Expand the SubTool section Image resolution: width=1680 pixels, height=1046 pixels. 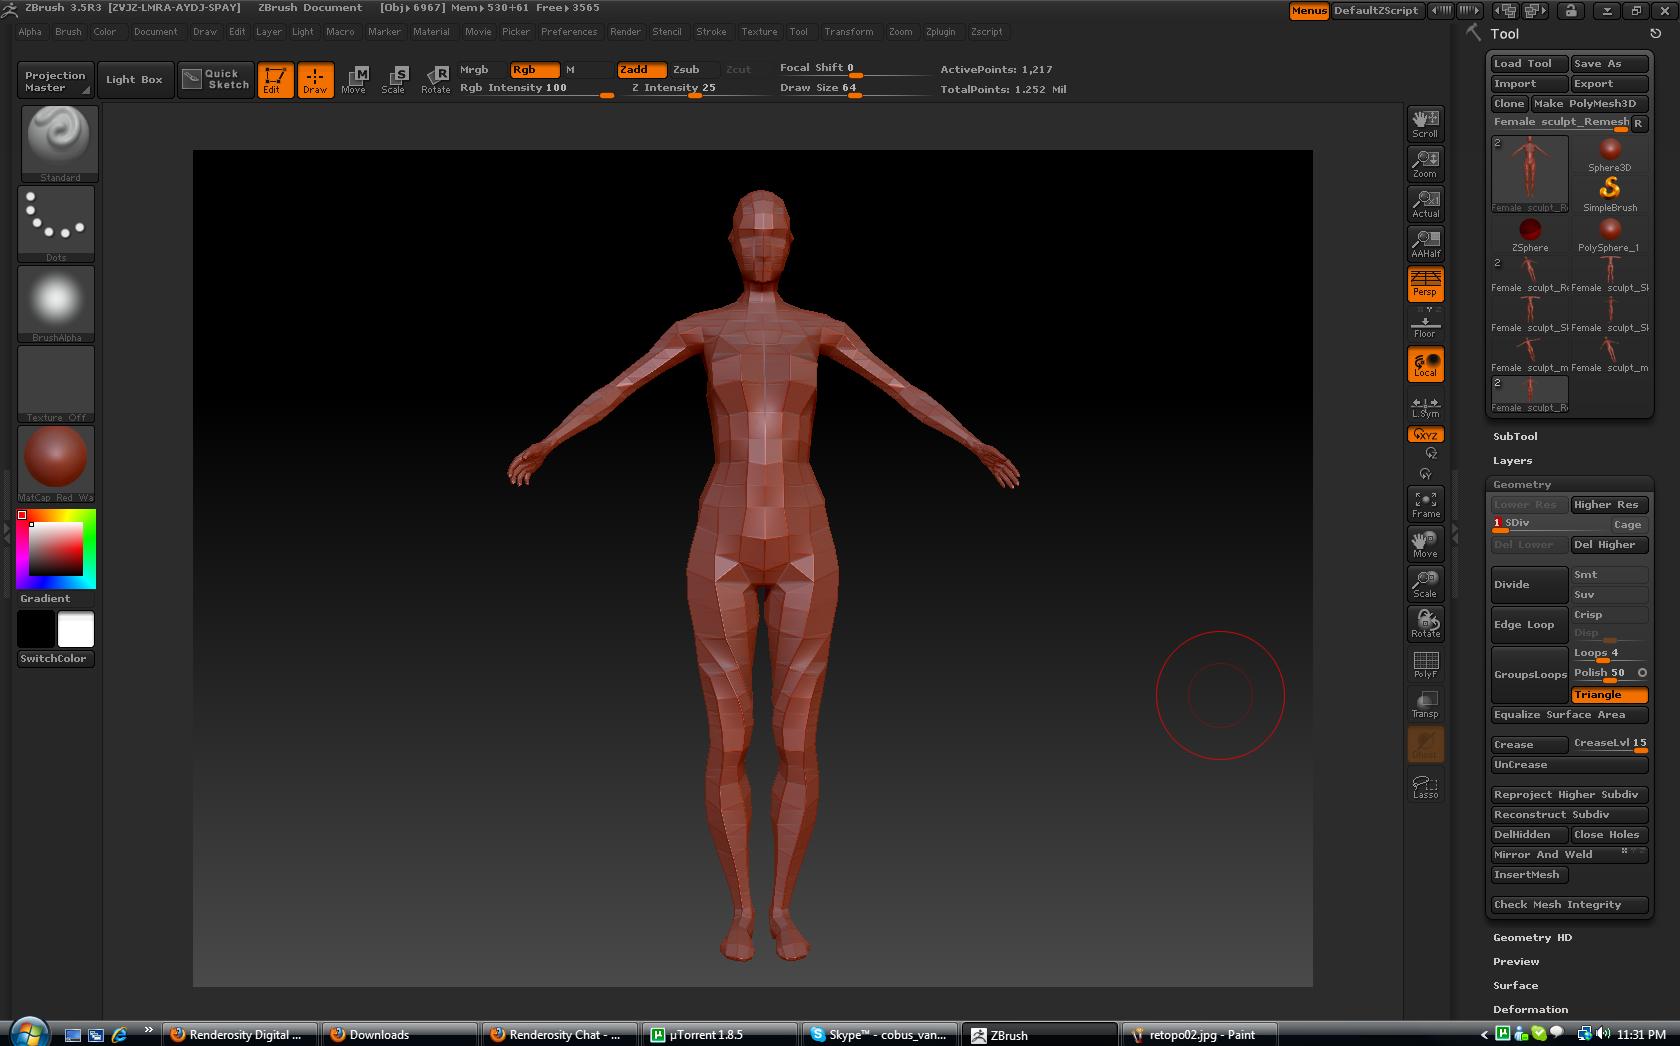coord(1515,437)
